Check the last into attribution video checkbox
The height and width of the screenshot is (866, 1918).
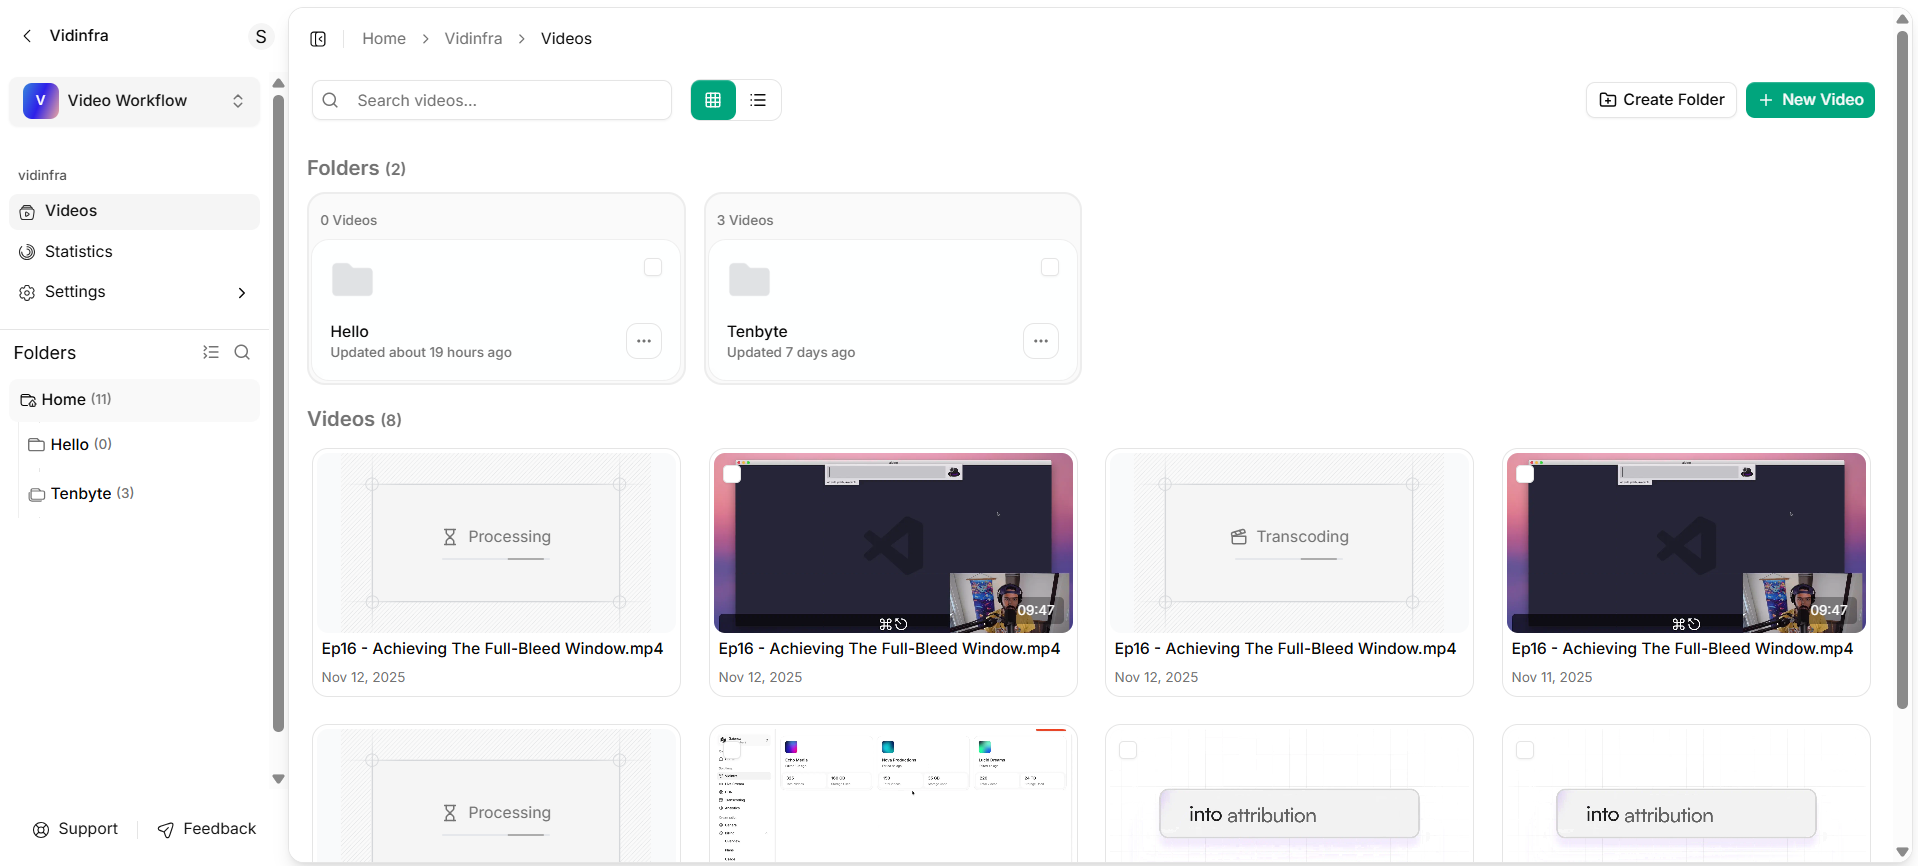(1525, 750)
